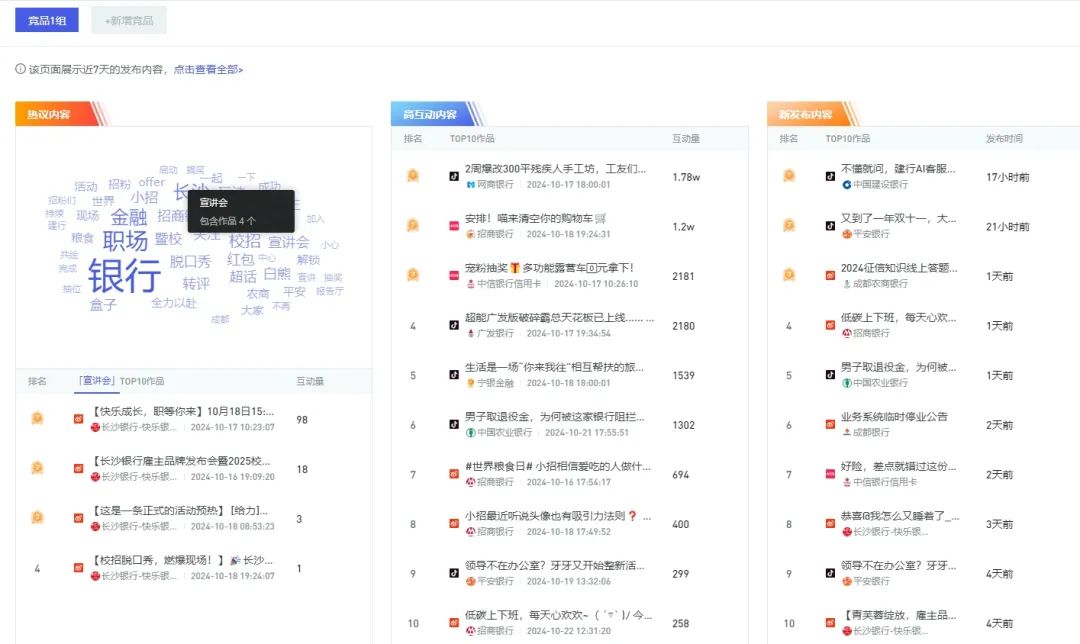Click Douyin icon beside 领导不在办公室？牙牙又开始整新活
This screenshot has width=1080, height=644.
click(x=454, y=573)
